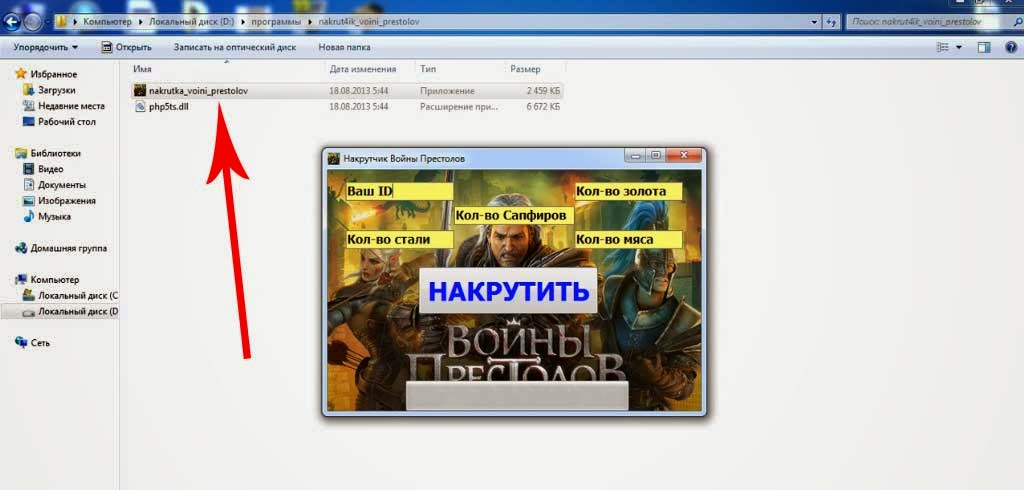Image resolution: width=1024 pixels, height=490 pixels.
Task: Open the Музыка library
Action: 54,216
